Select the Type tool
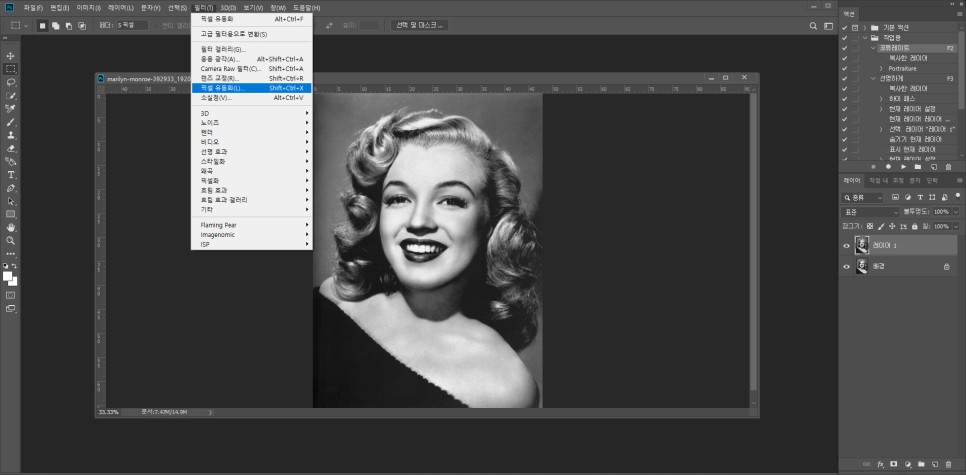This screenshot has width=966, height=475. pos(10,175)
